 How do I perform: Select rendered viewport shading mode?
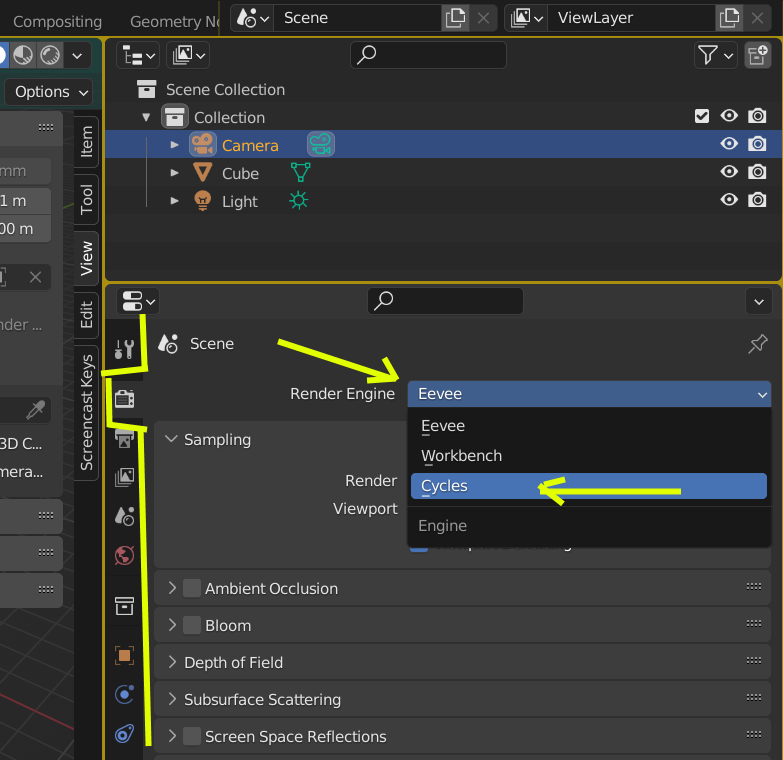50,55
